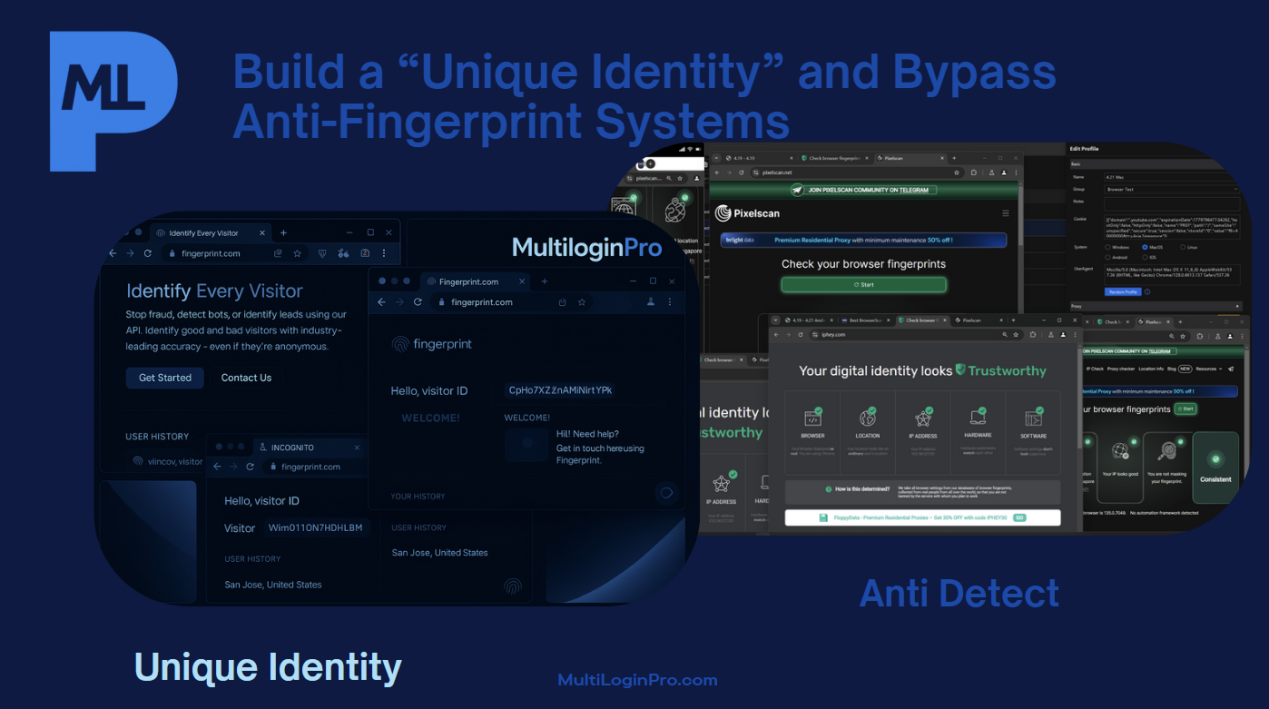Image resolution: width=1269 pixels, height=709 pixels.
Task: Click the pixelscan.net address bar
Action: [857, 172]
